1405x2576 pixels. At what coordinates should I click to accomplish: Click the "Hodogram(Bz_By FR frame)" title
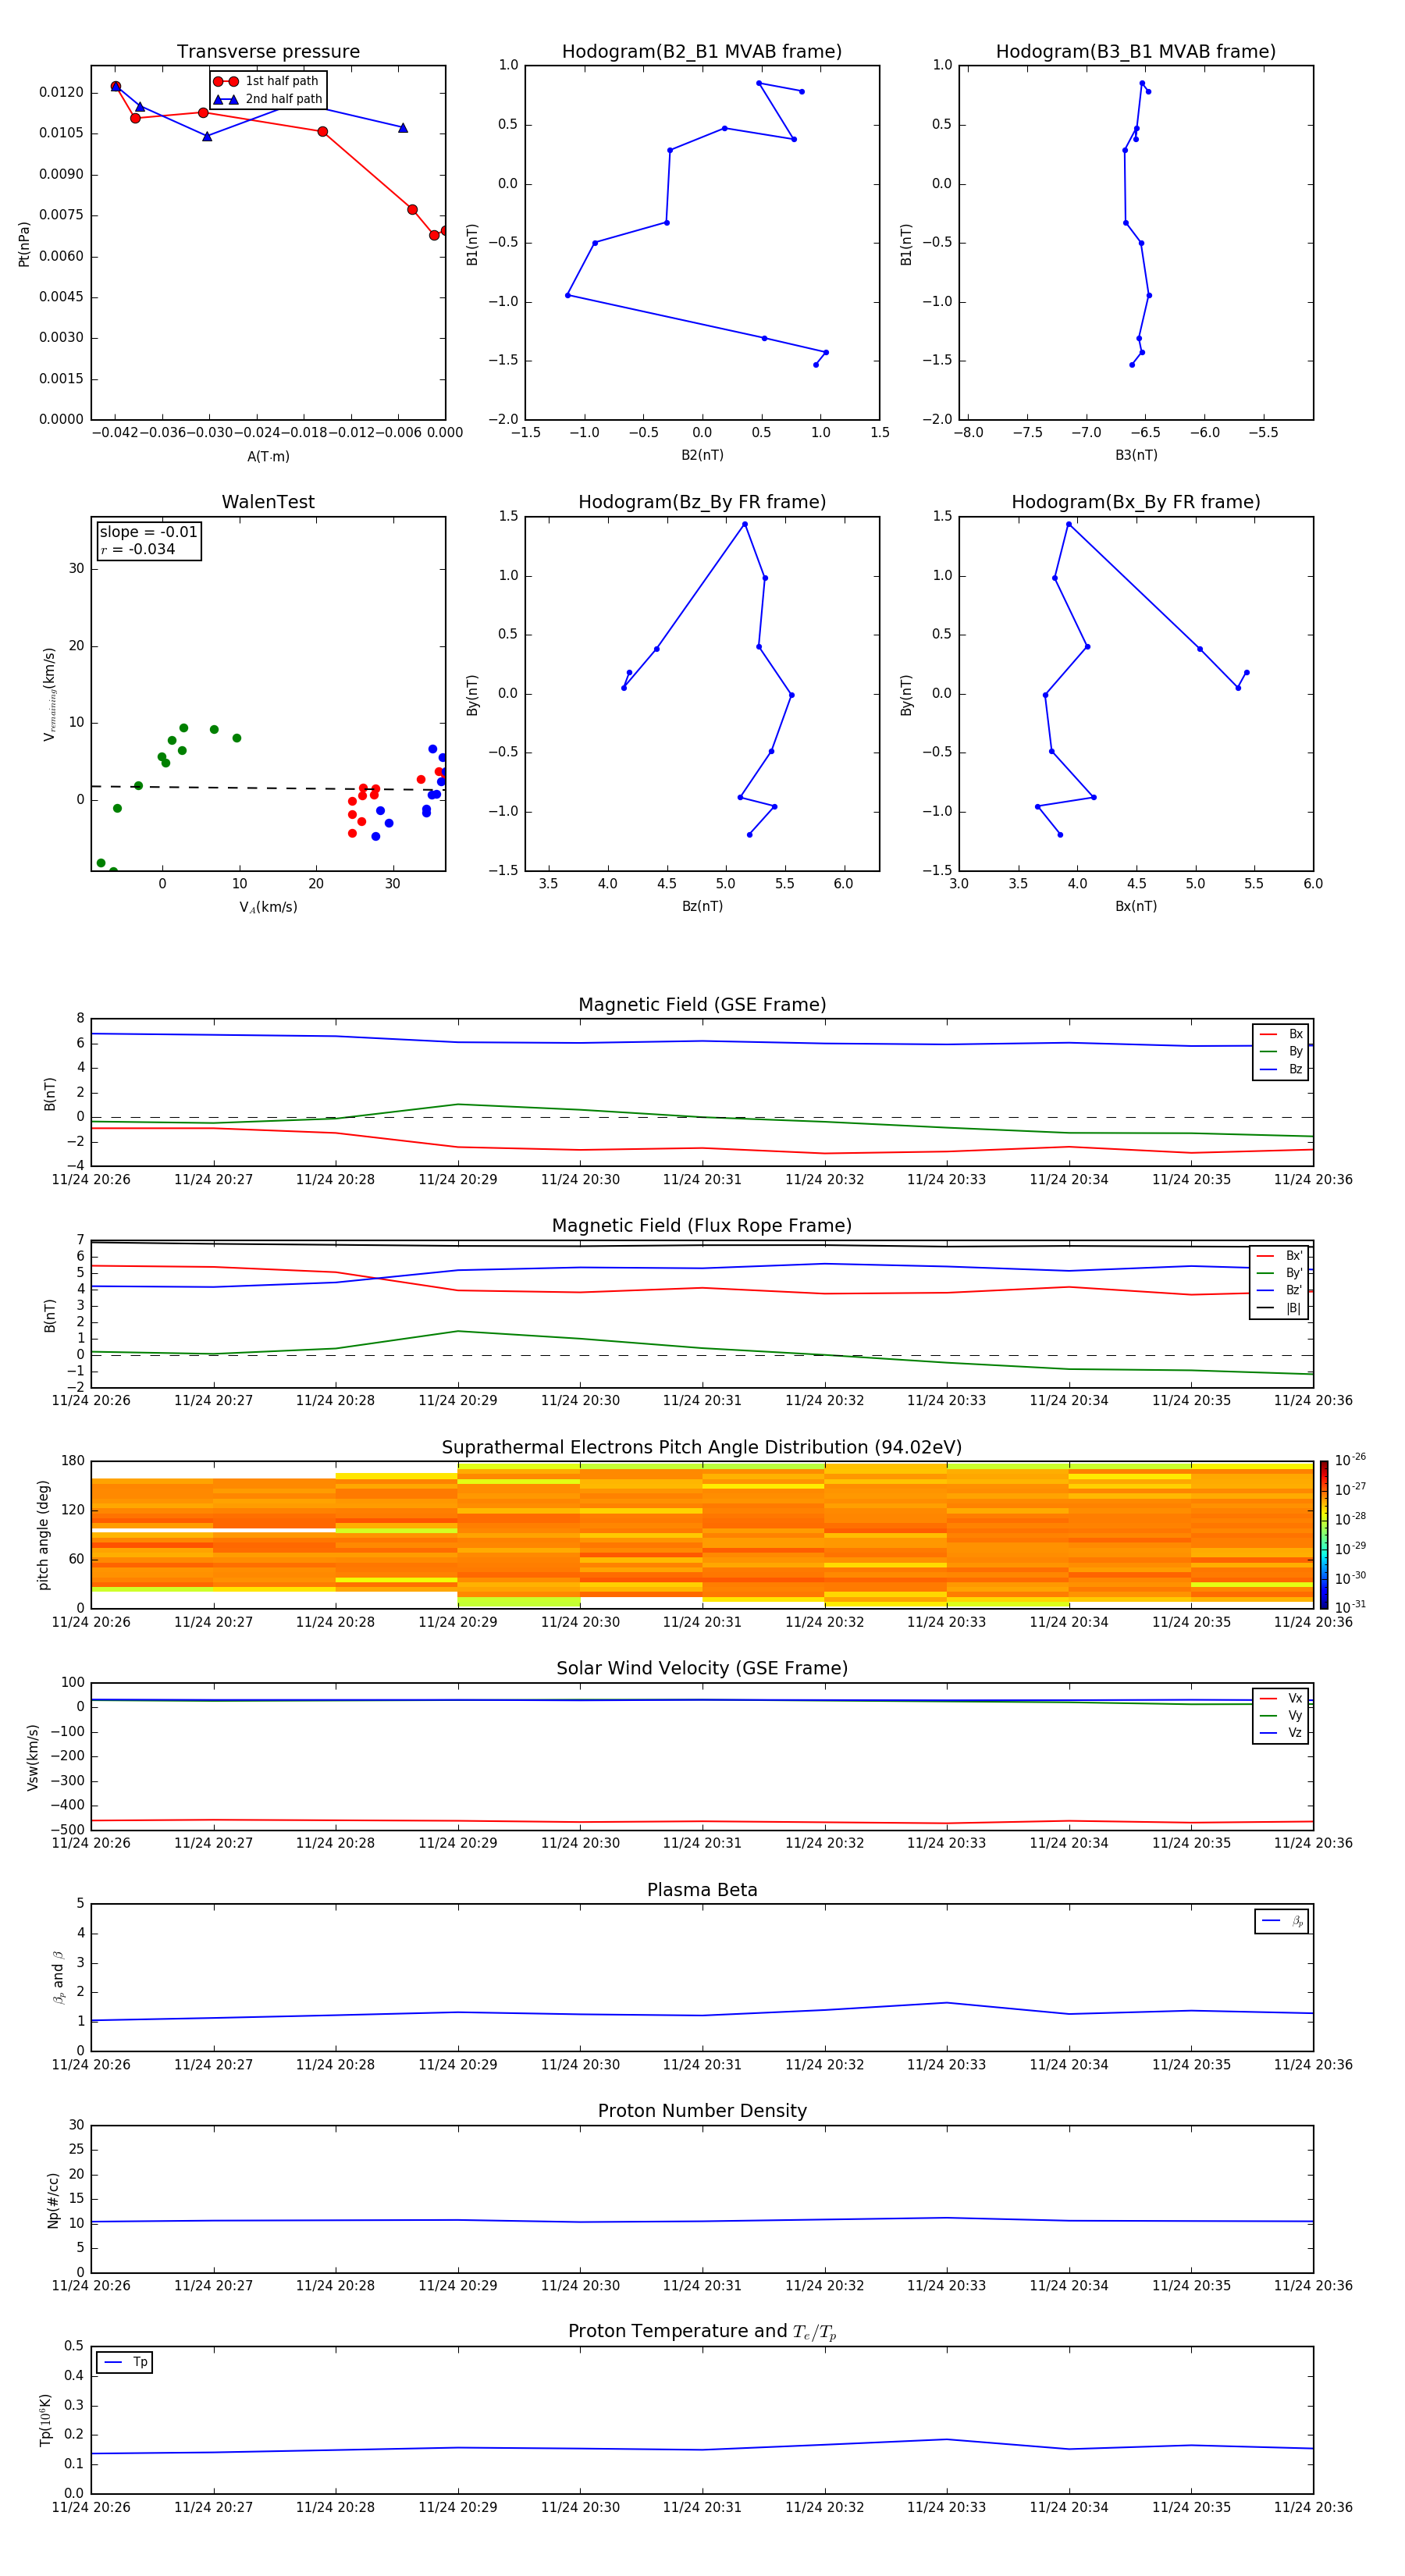tap(702, 502)
